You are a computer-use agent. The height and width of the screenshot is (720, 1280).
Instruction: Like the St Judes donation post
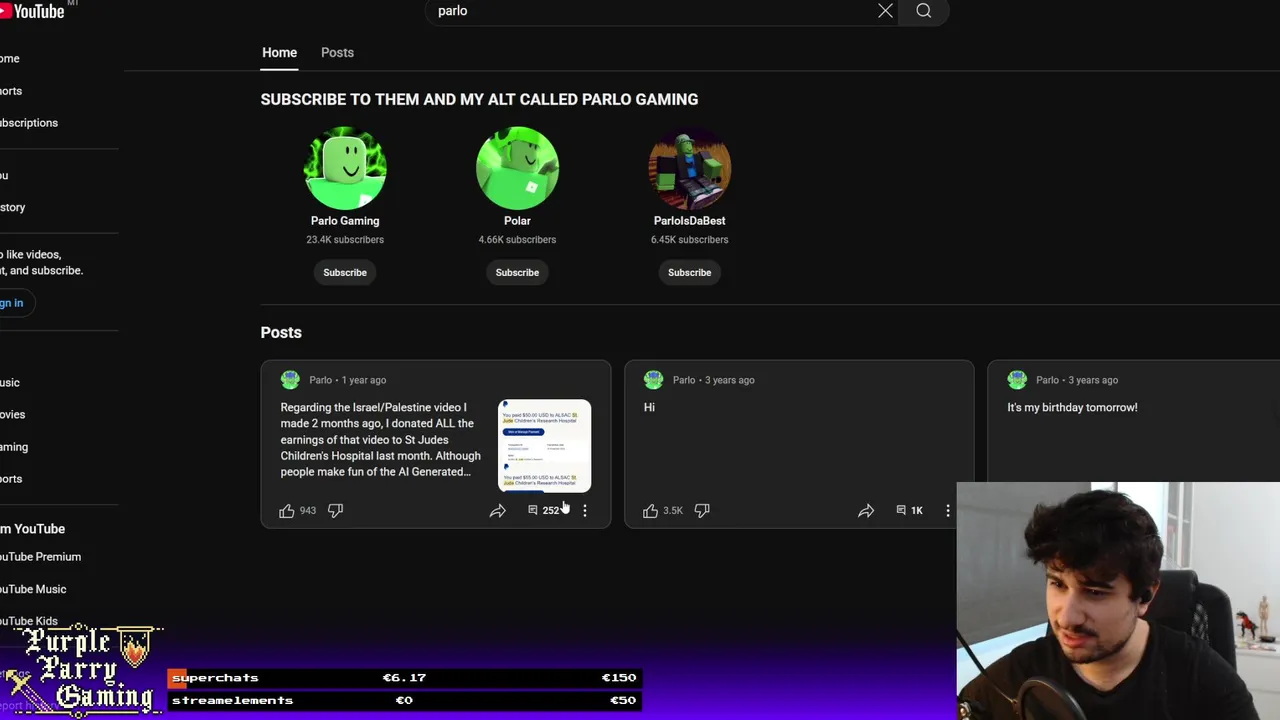(287, 510)
